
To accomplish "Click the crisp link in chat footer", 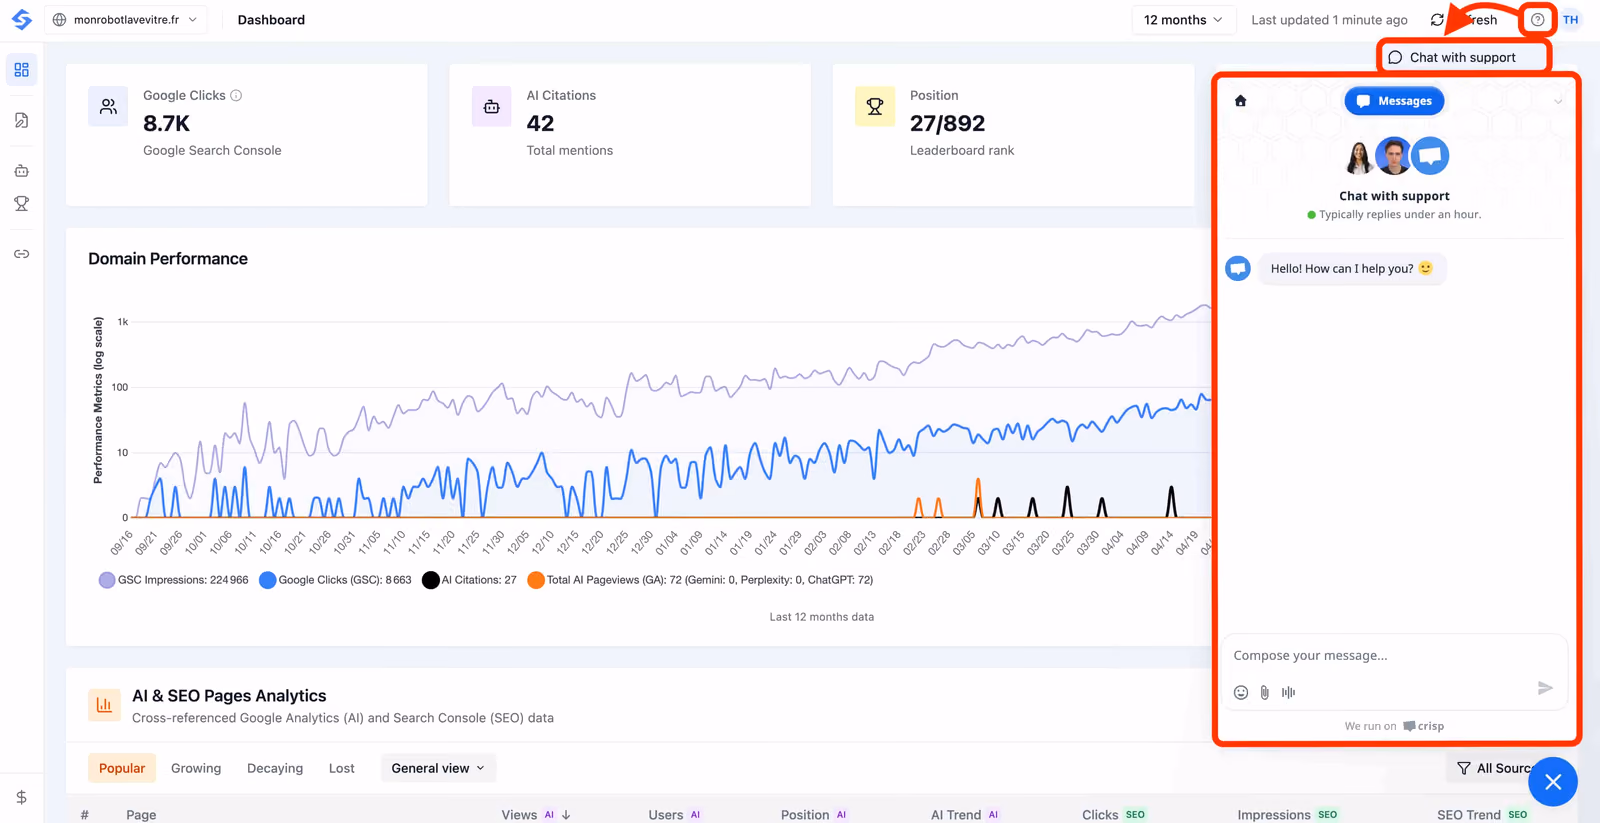I will pyautogui.click(x=1423, y=726).
